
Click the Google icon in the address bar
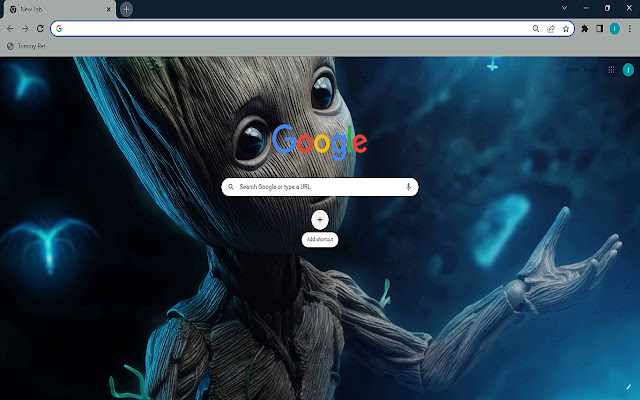pos(59,29)
